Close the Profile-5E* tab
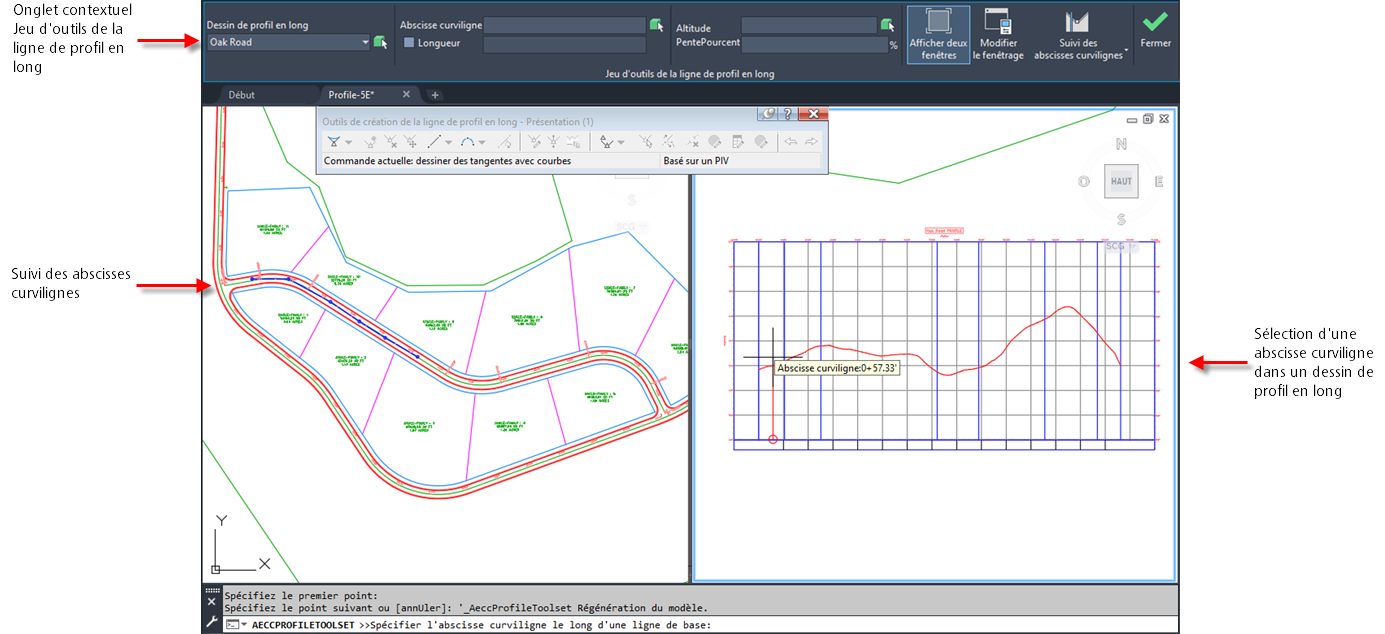1385x634 pixels. click(x=406, y=94)
